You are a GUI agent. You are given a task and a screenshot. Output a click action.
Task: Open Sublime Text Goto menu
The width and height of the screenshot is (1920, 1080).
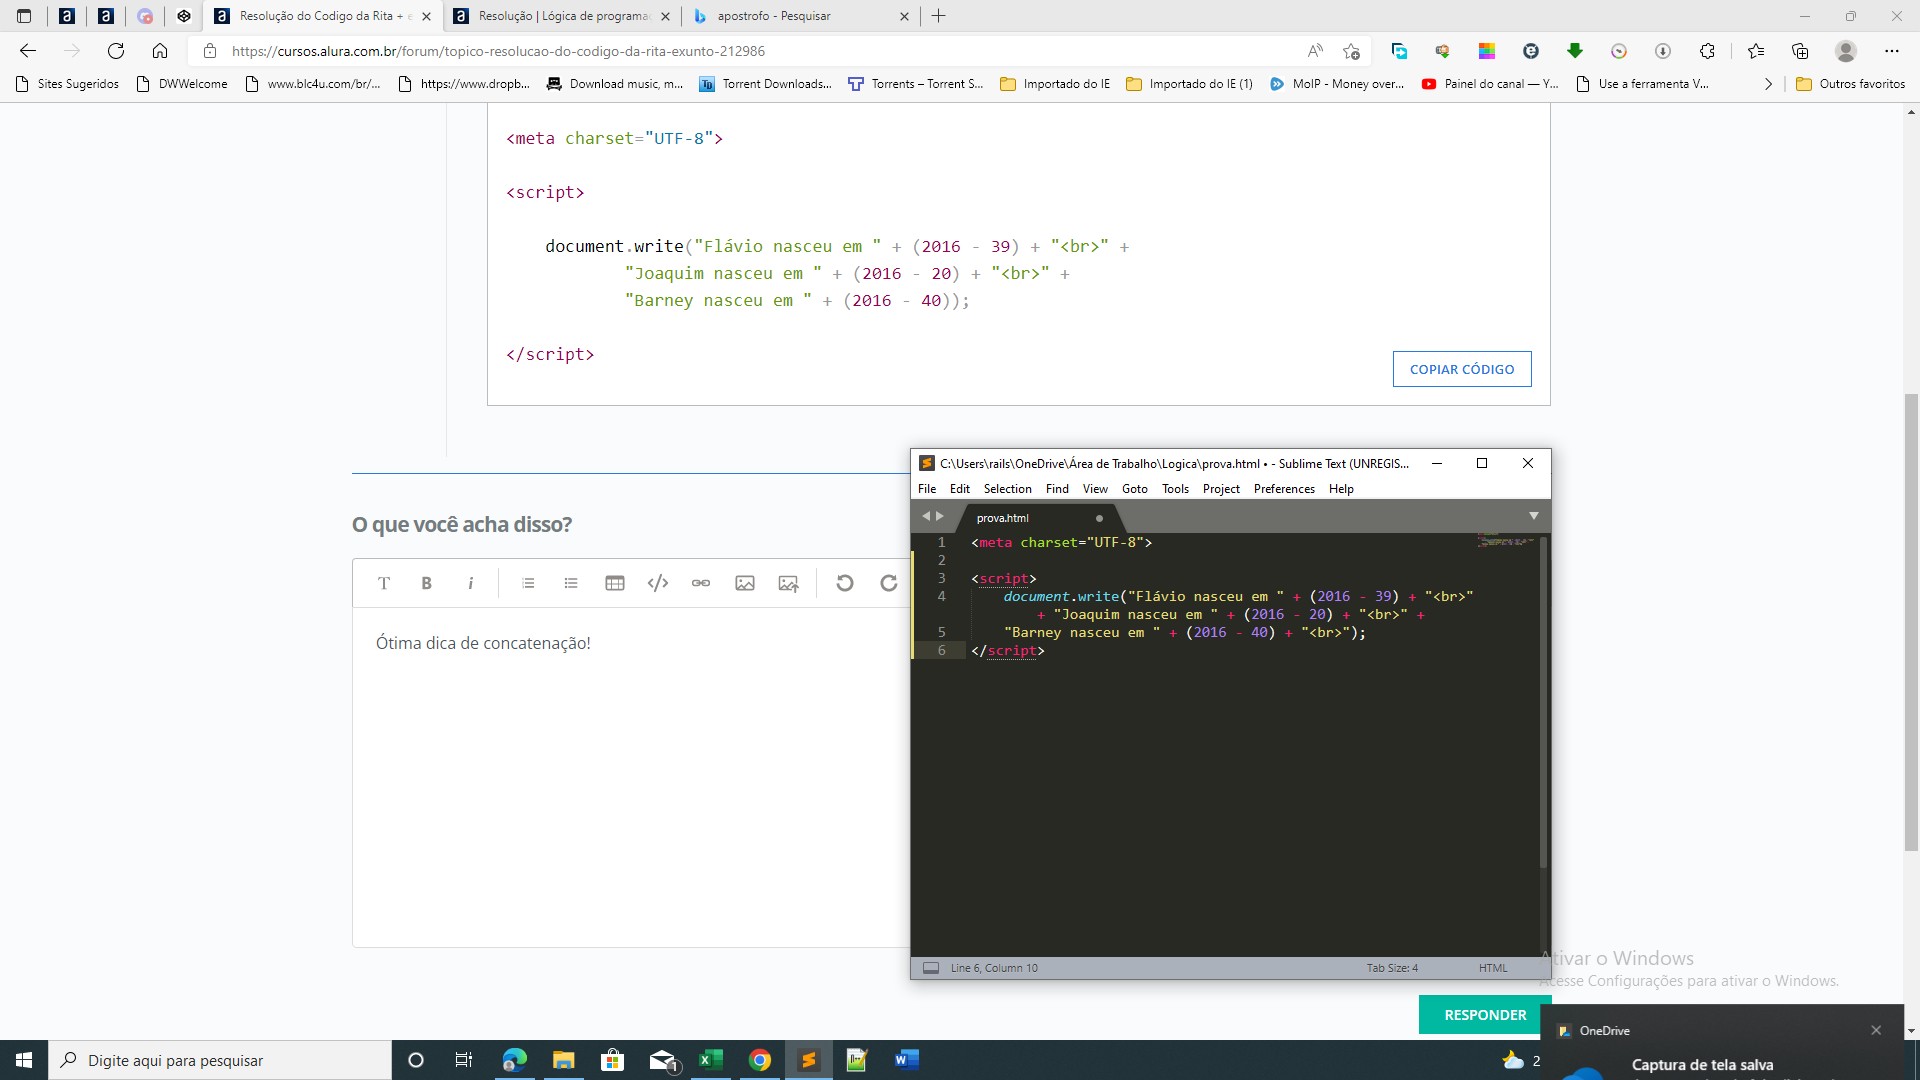point(1135,489)
